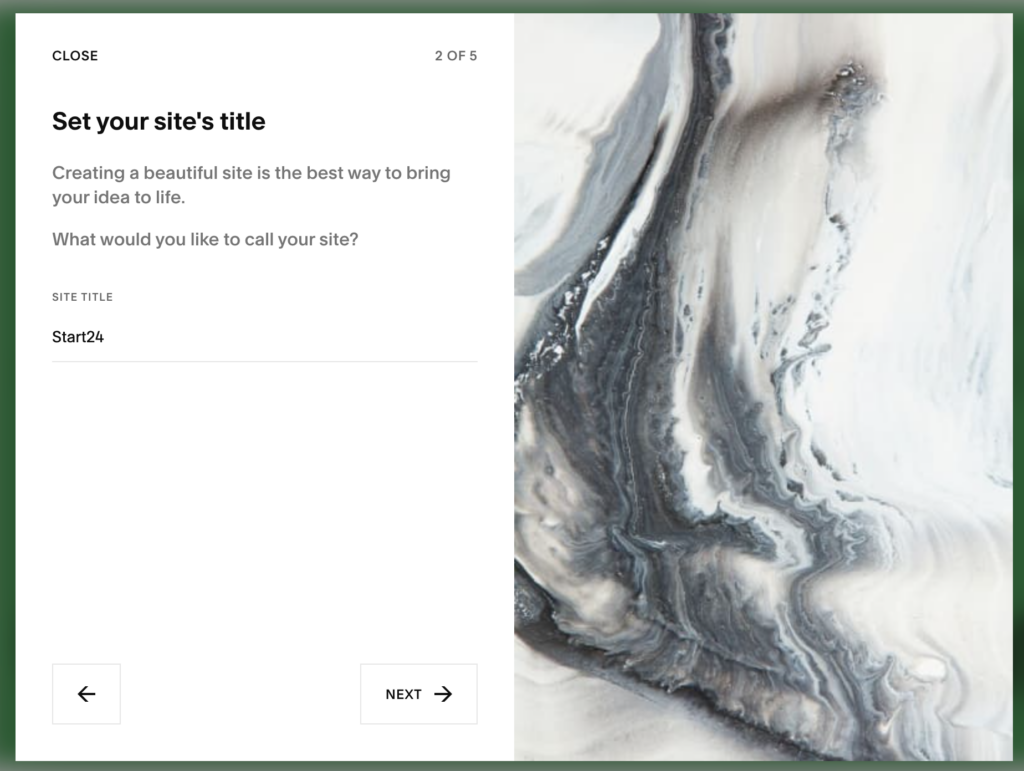Click the SITE TITLE field label

pos(82,297)
